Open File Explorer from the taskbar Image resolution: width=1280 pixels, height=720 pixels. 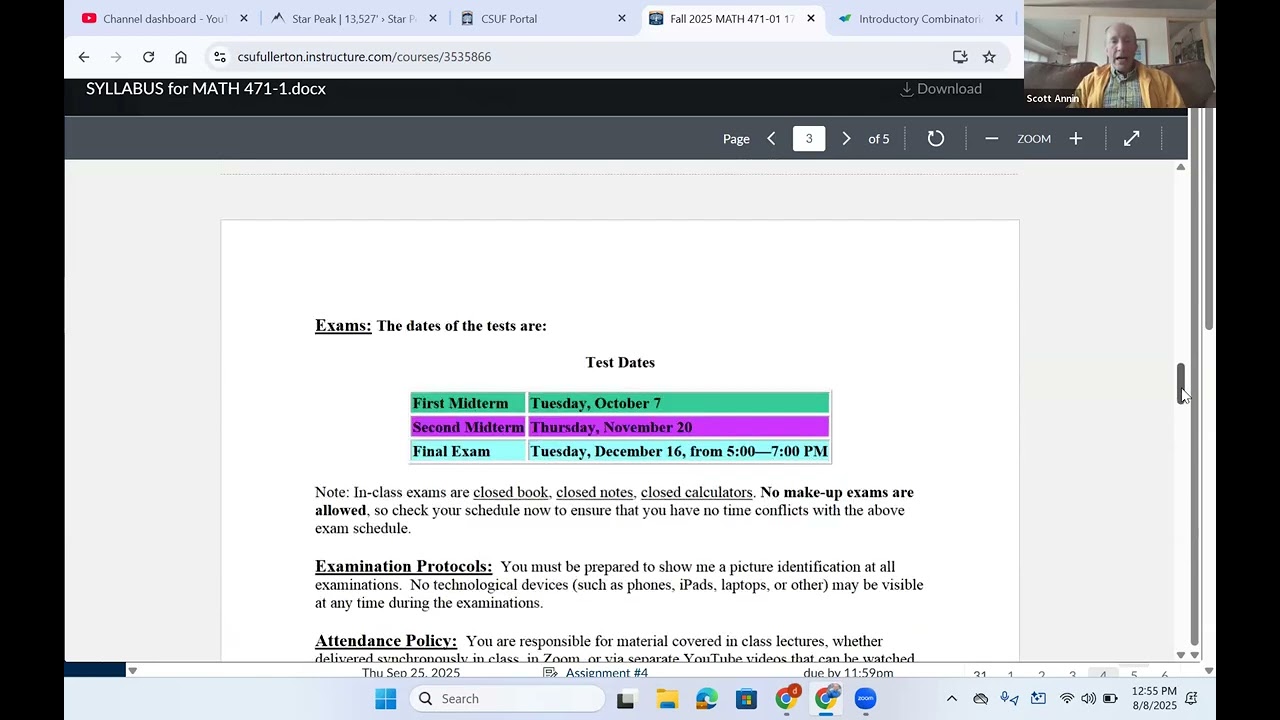click(x=667, y=699)
